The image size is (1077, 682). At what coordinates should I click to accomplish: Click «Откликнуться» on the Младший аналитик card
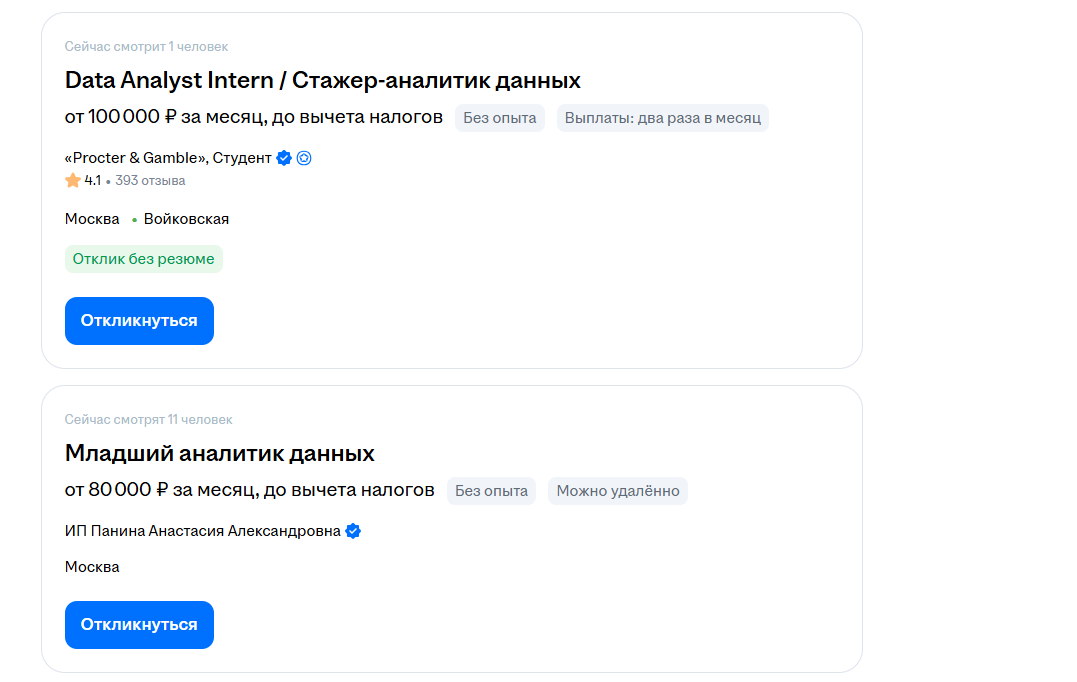[x=139, y=624]
